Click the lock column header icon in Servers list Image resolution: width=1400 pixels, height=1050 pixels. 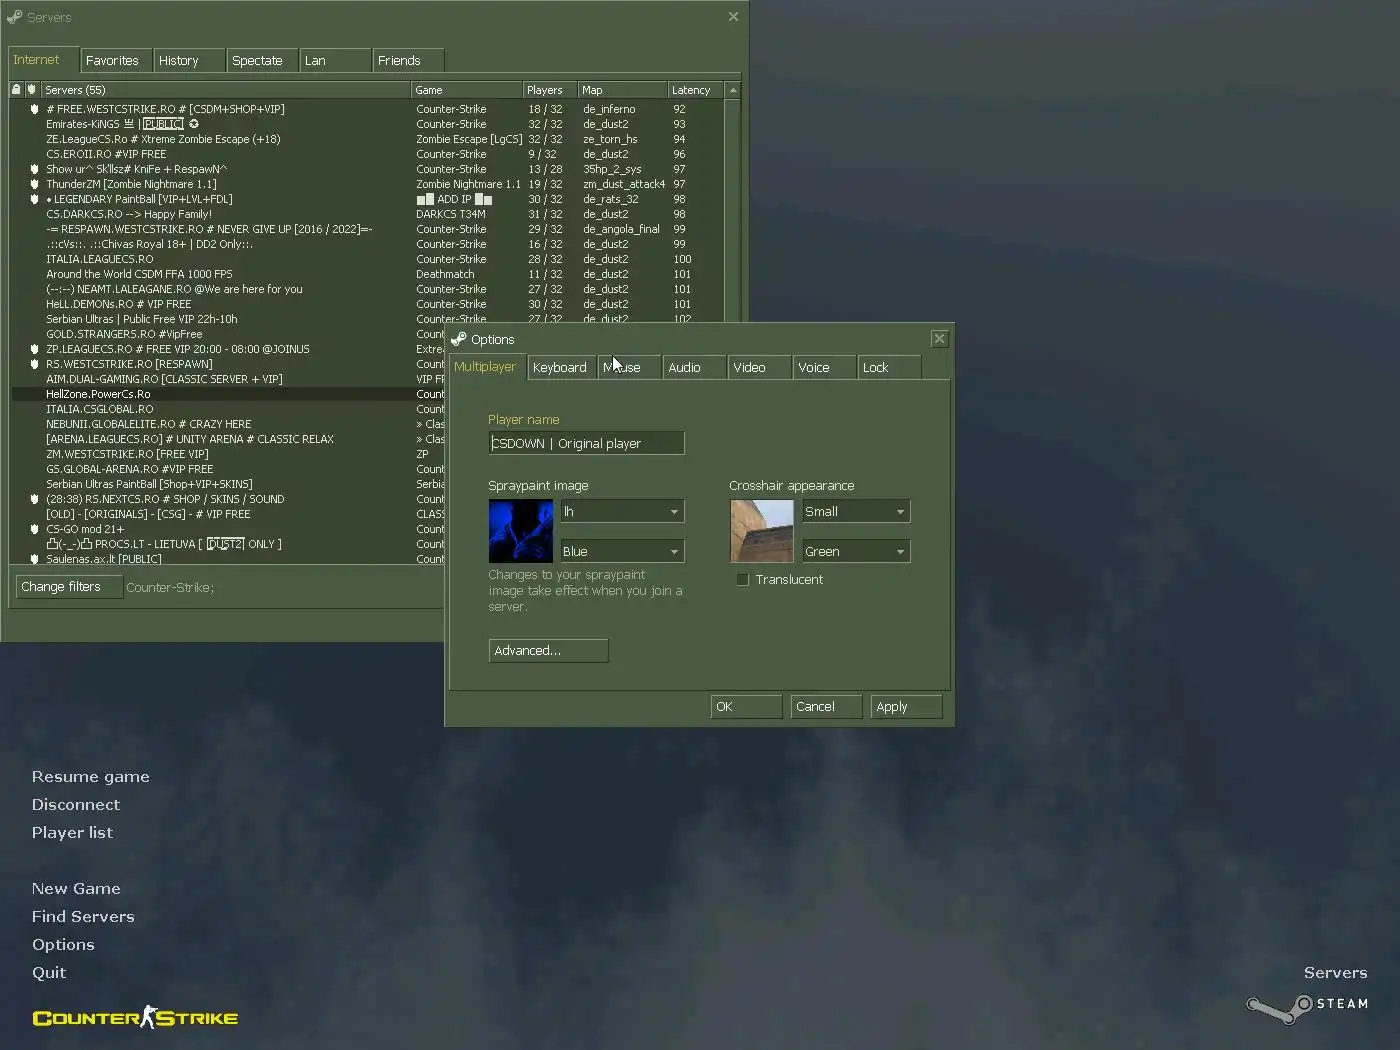click(x=16, y=90)
